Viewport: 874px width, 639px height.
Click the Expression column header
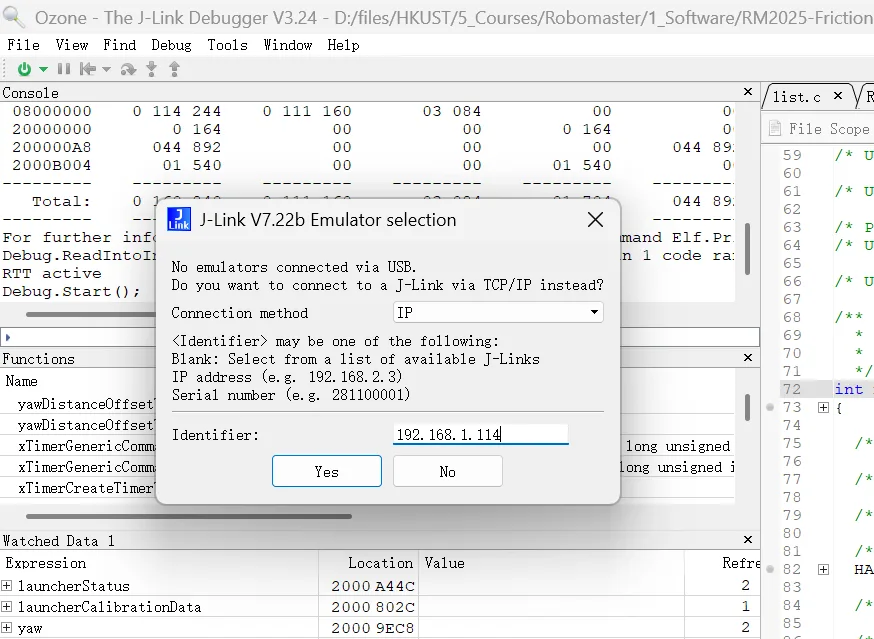coord(46,563)
